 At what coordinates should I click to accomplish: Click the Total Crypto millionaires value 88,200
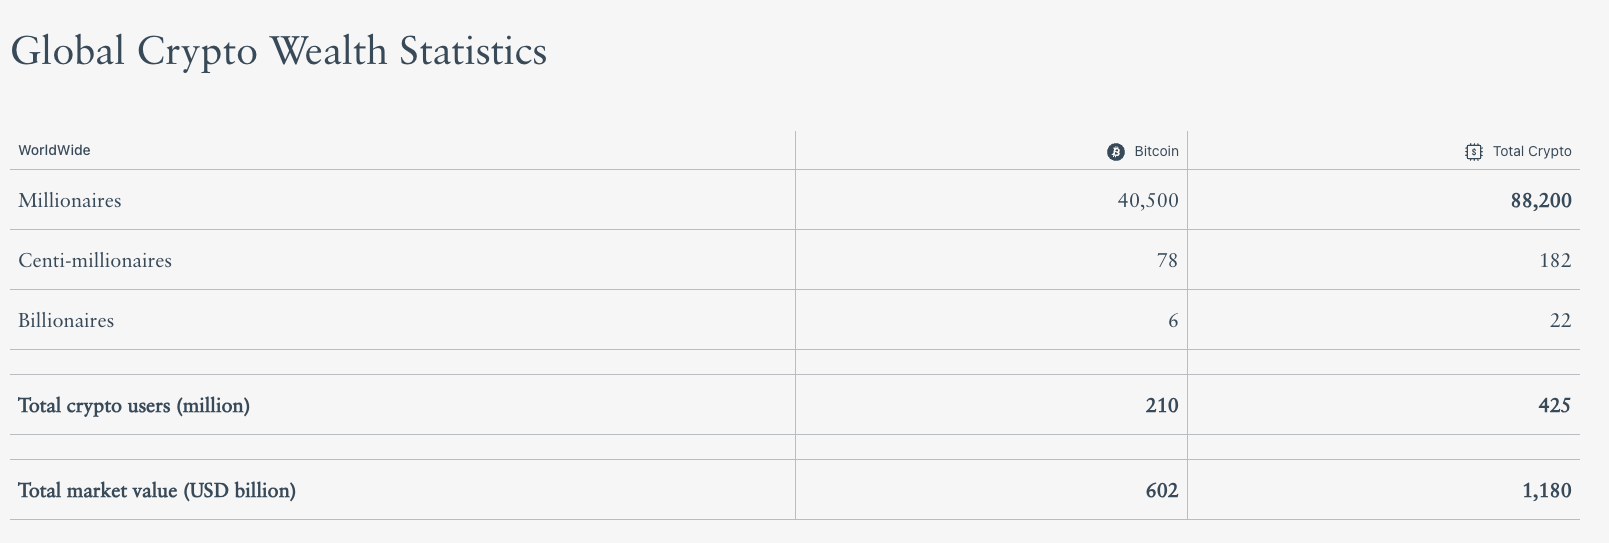pos(1541,201)
